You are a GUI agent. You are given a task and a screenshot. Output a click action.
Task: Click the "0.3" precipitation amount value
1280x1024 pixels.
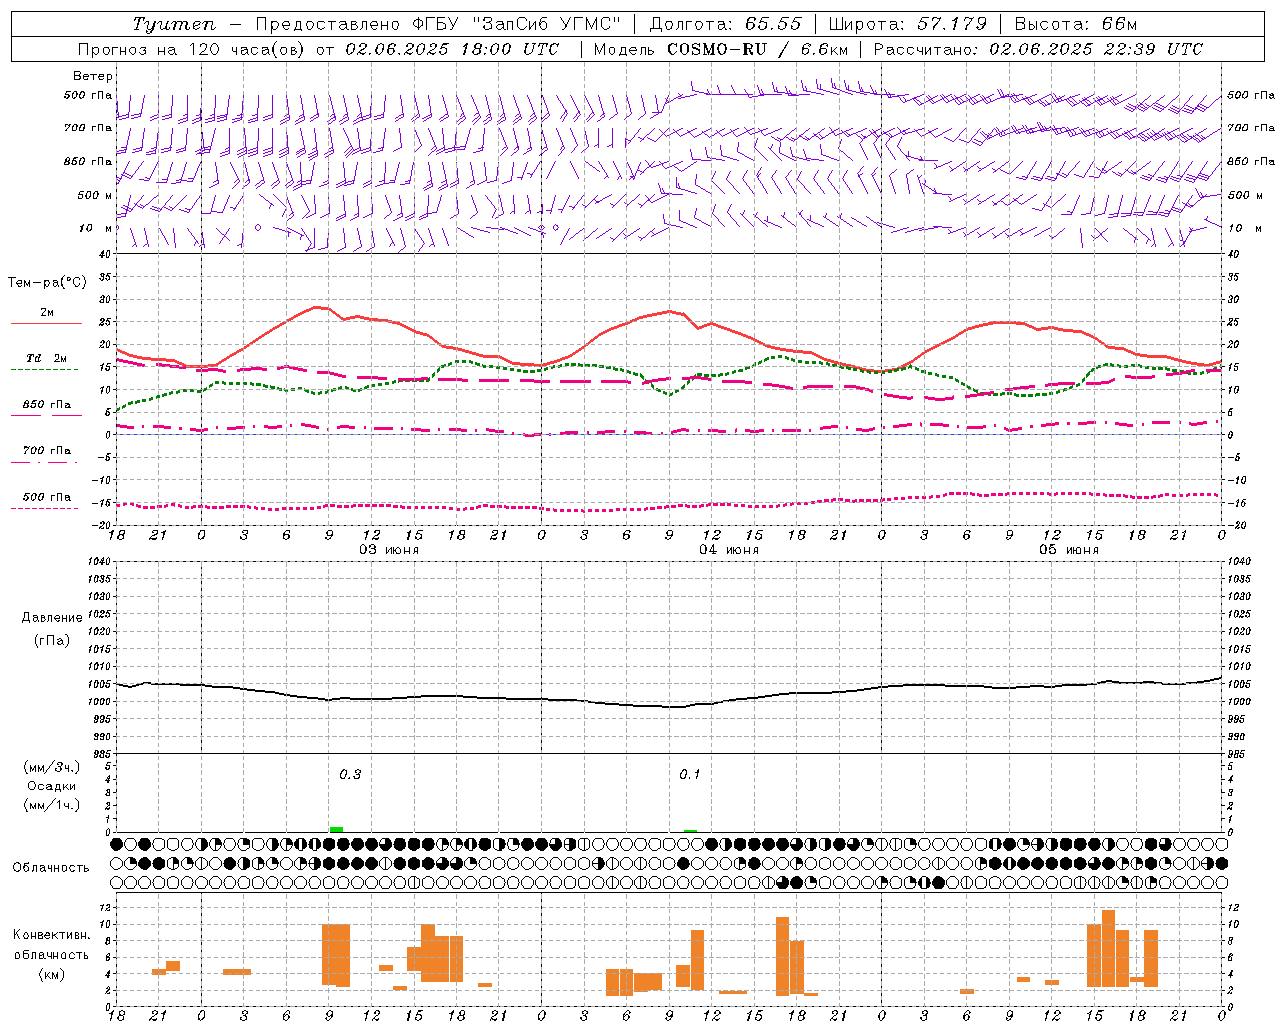[x=350, y=775]
